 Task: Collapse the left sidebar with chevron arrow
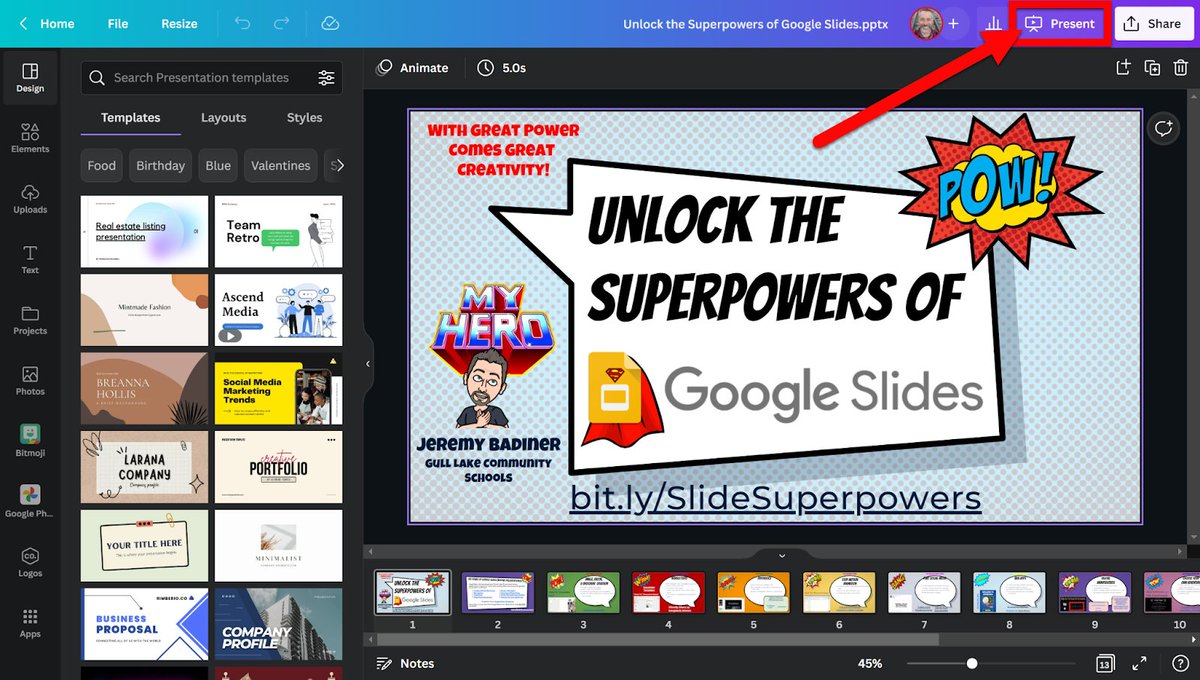367,364
